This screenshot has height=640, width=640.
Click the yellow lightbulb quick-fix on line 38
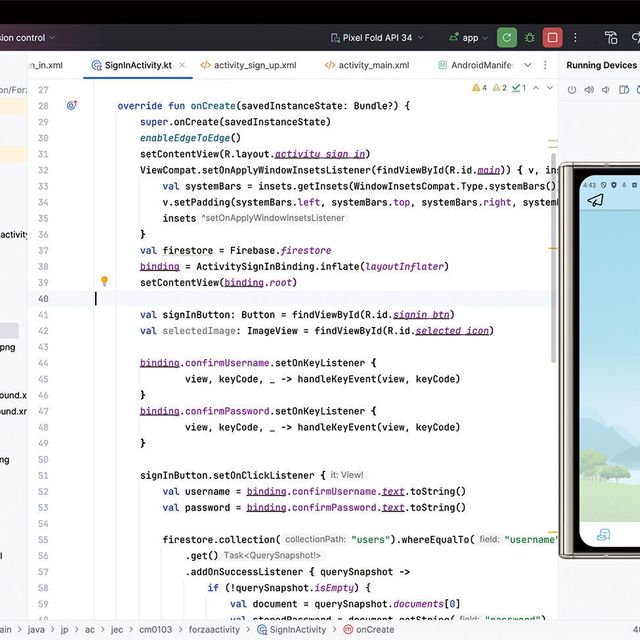[x=104, y=282]
